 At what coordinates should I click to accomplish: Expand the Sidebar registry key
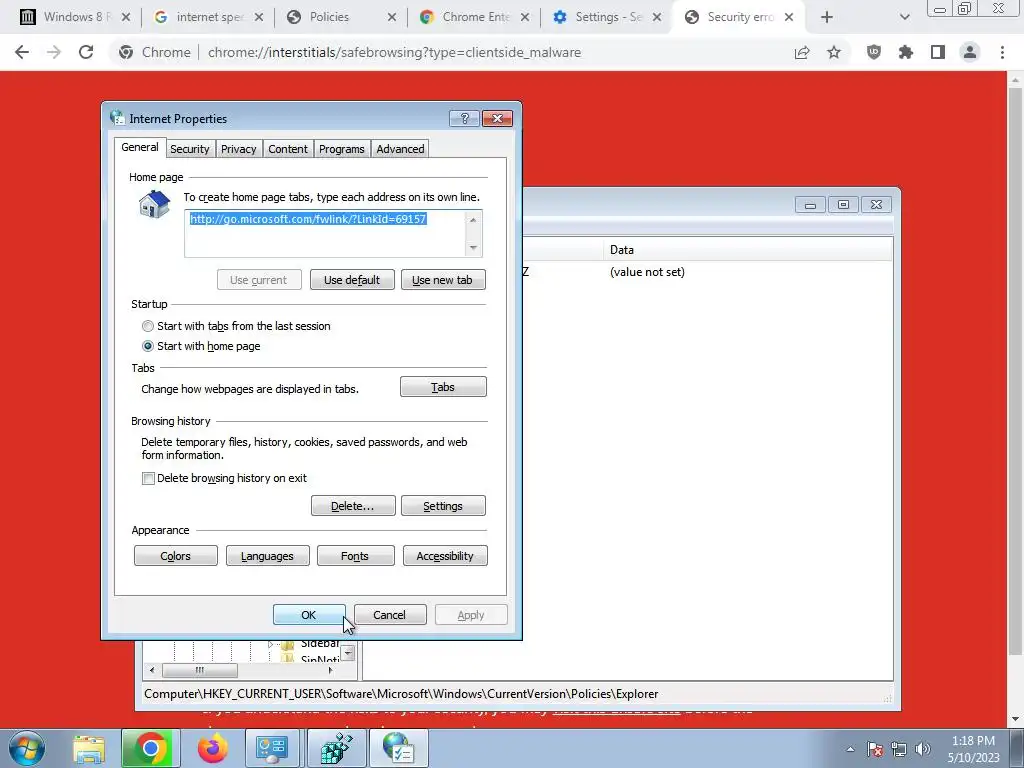click(271, 644)
